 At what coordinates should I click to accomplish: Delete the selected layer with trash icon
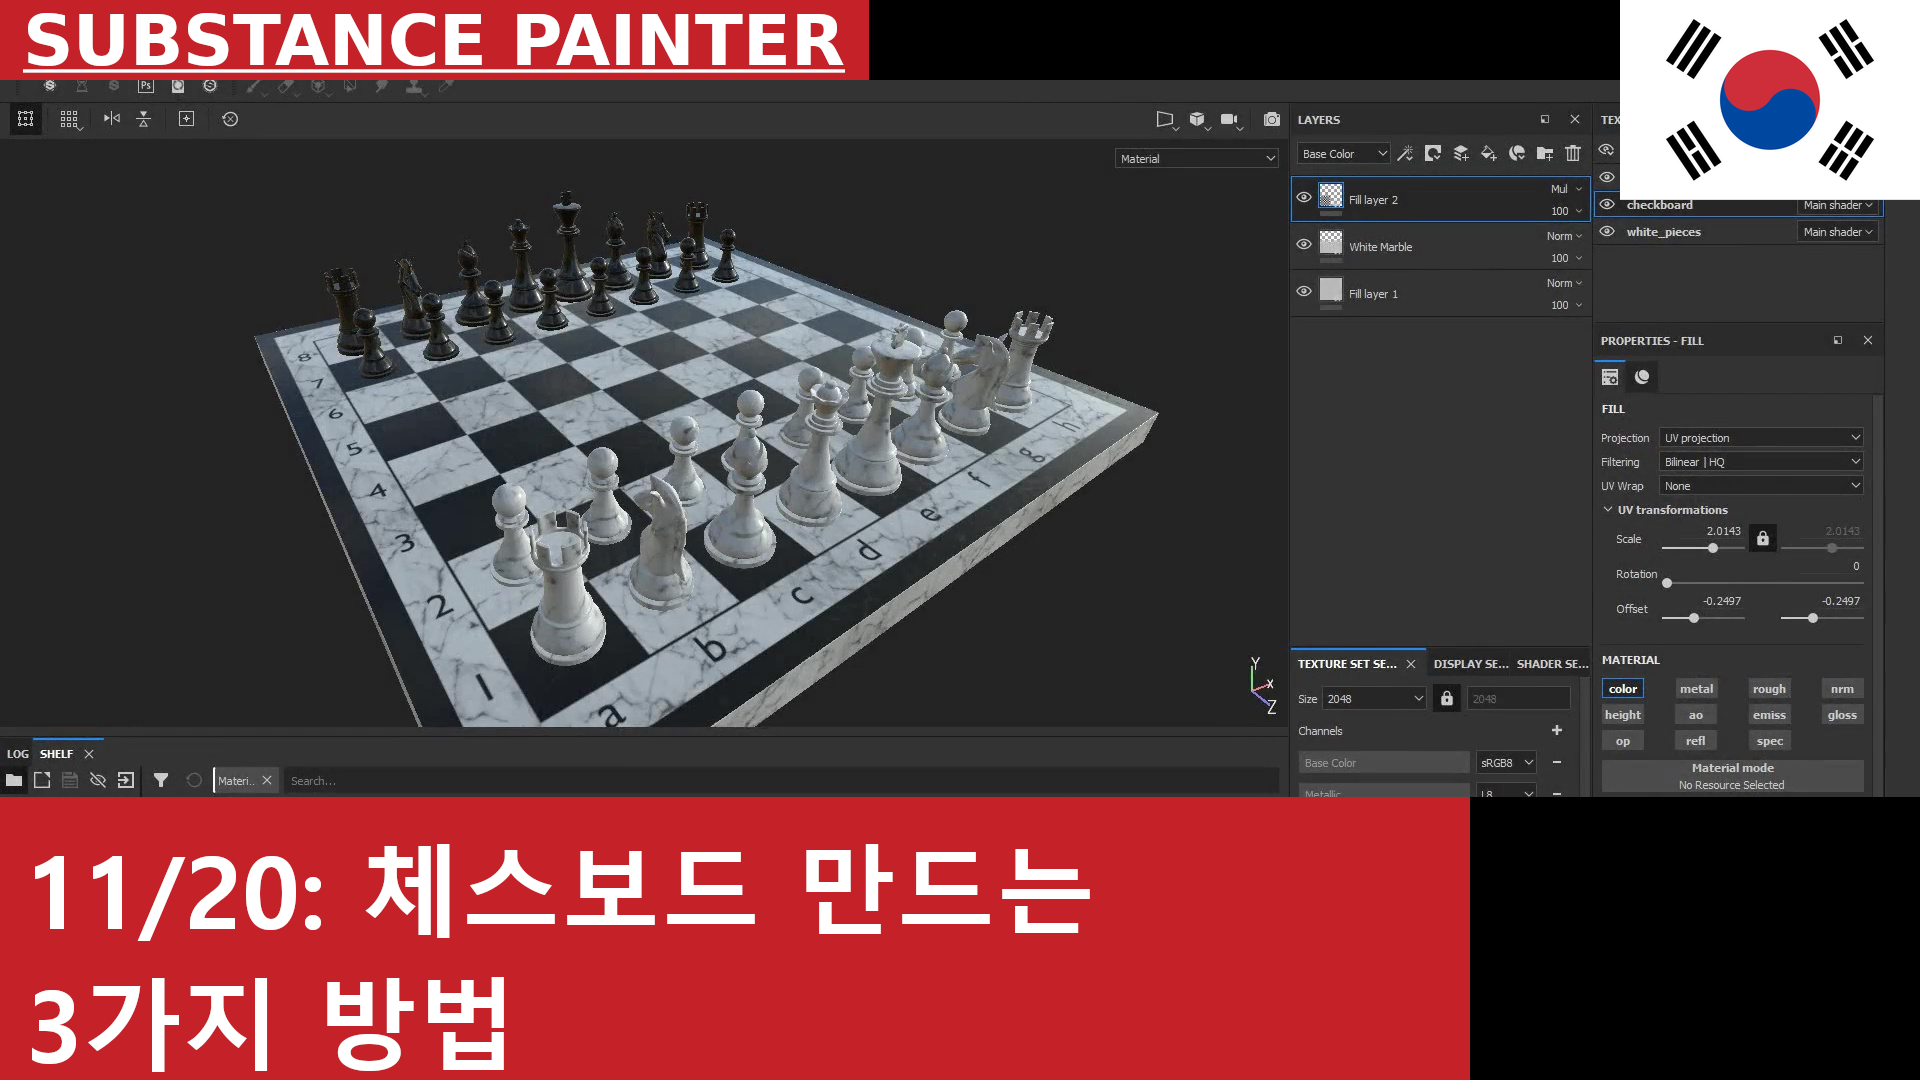coord(1573,153)
